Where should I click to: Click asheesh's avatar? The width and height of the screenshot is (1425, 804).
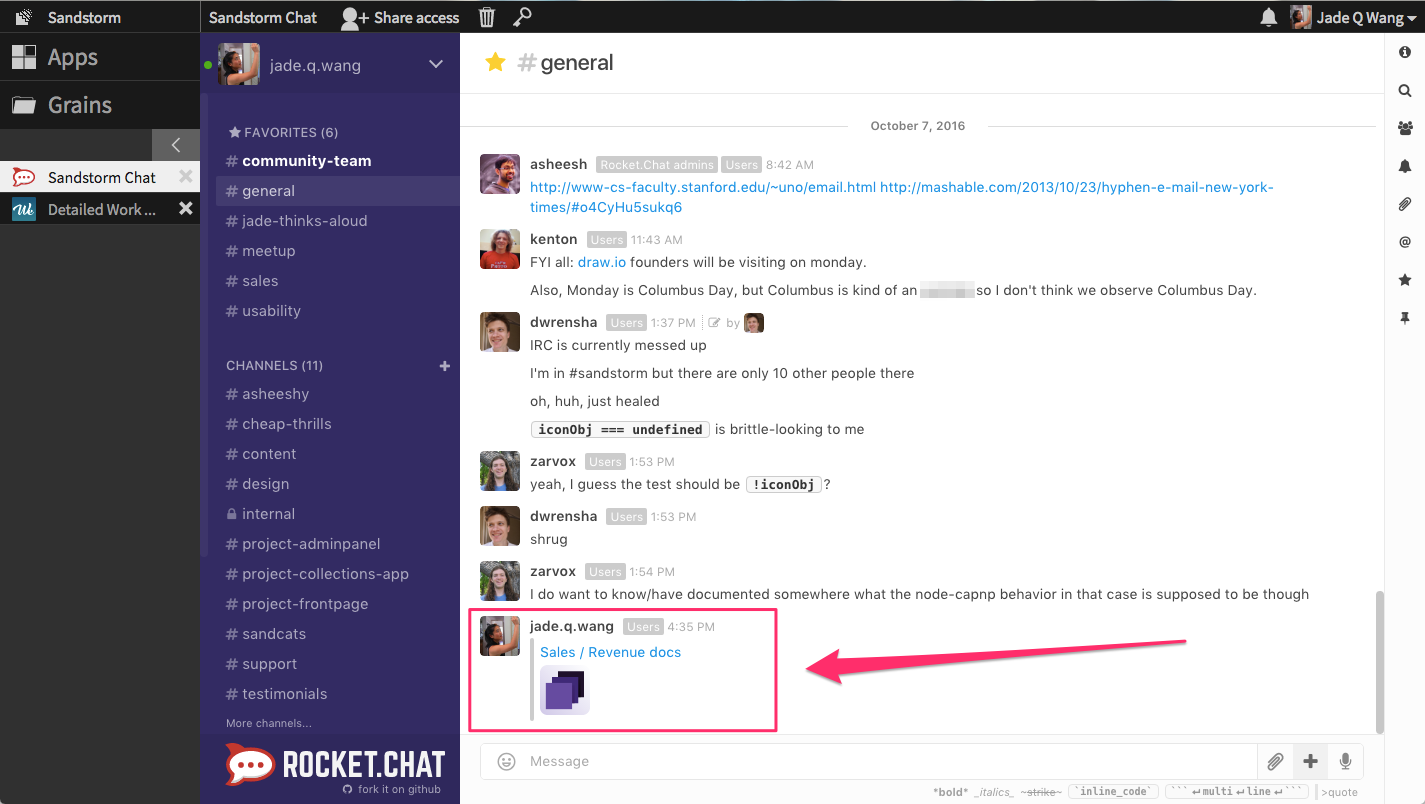pos(500,174)
